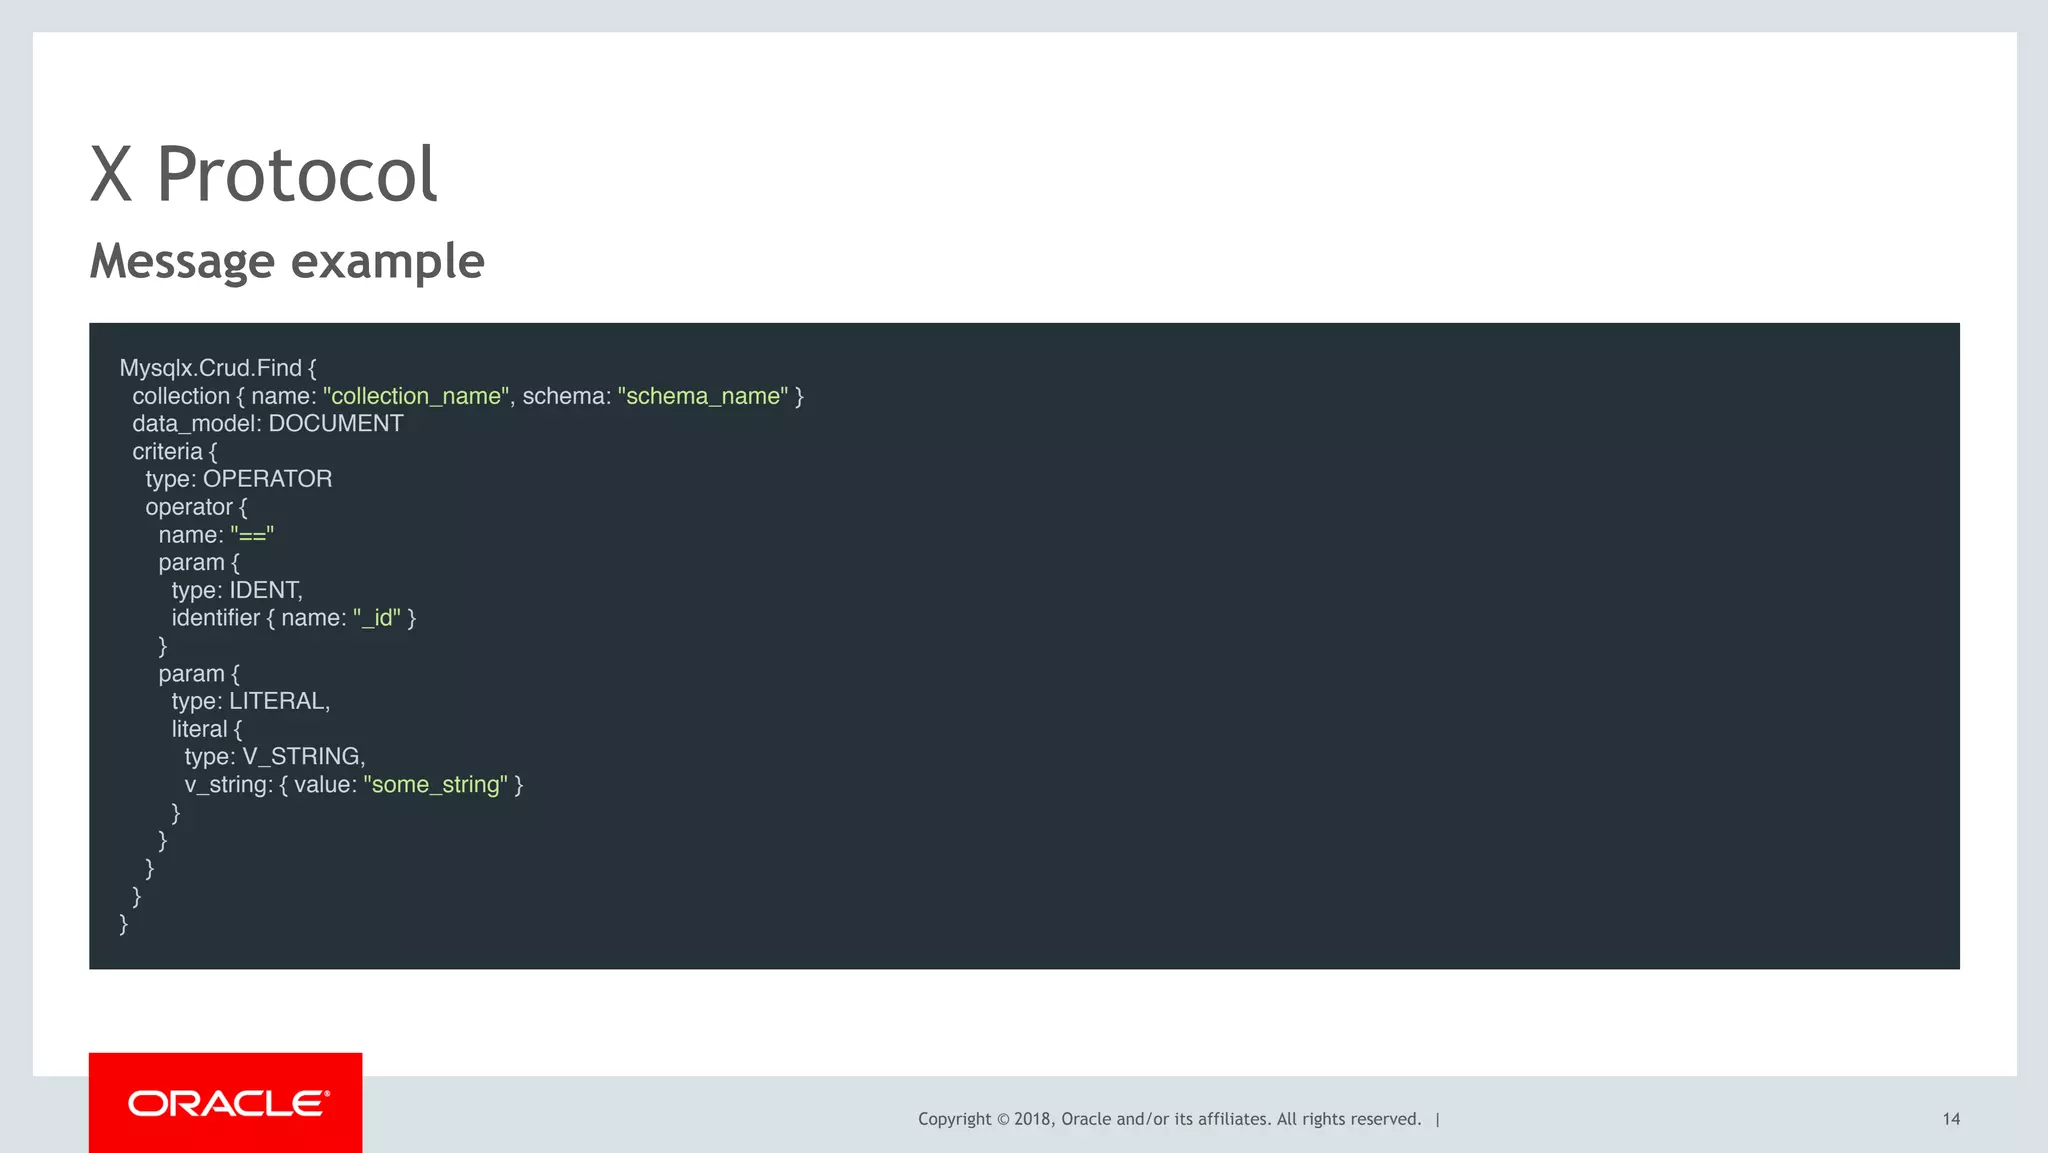Click the Message example subtitle
Image resolution: width=2048 pixels, height=1153 pixels.
pyautogui.click(x=287, y=261)
